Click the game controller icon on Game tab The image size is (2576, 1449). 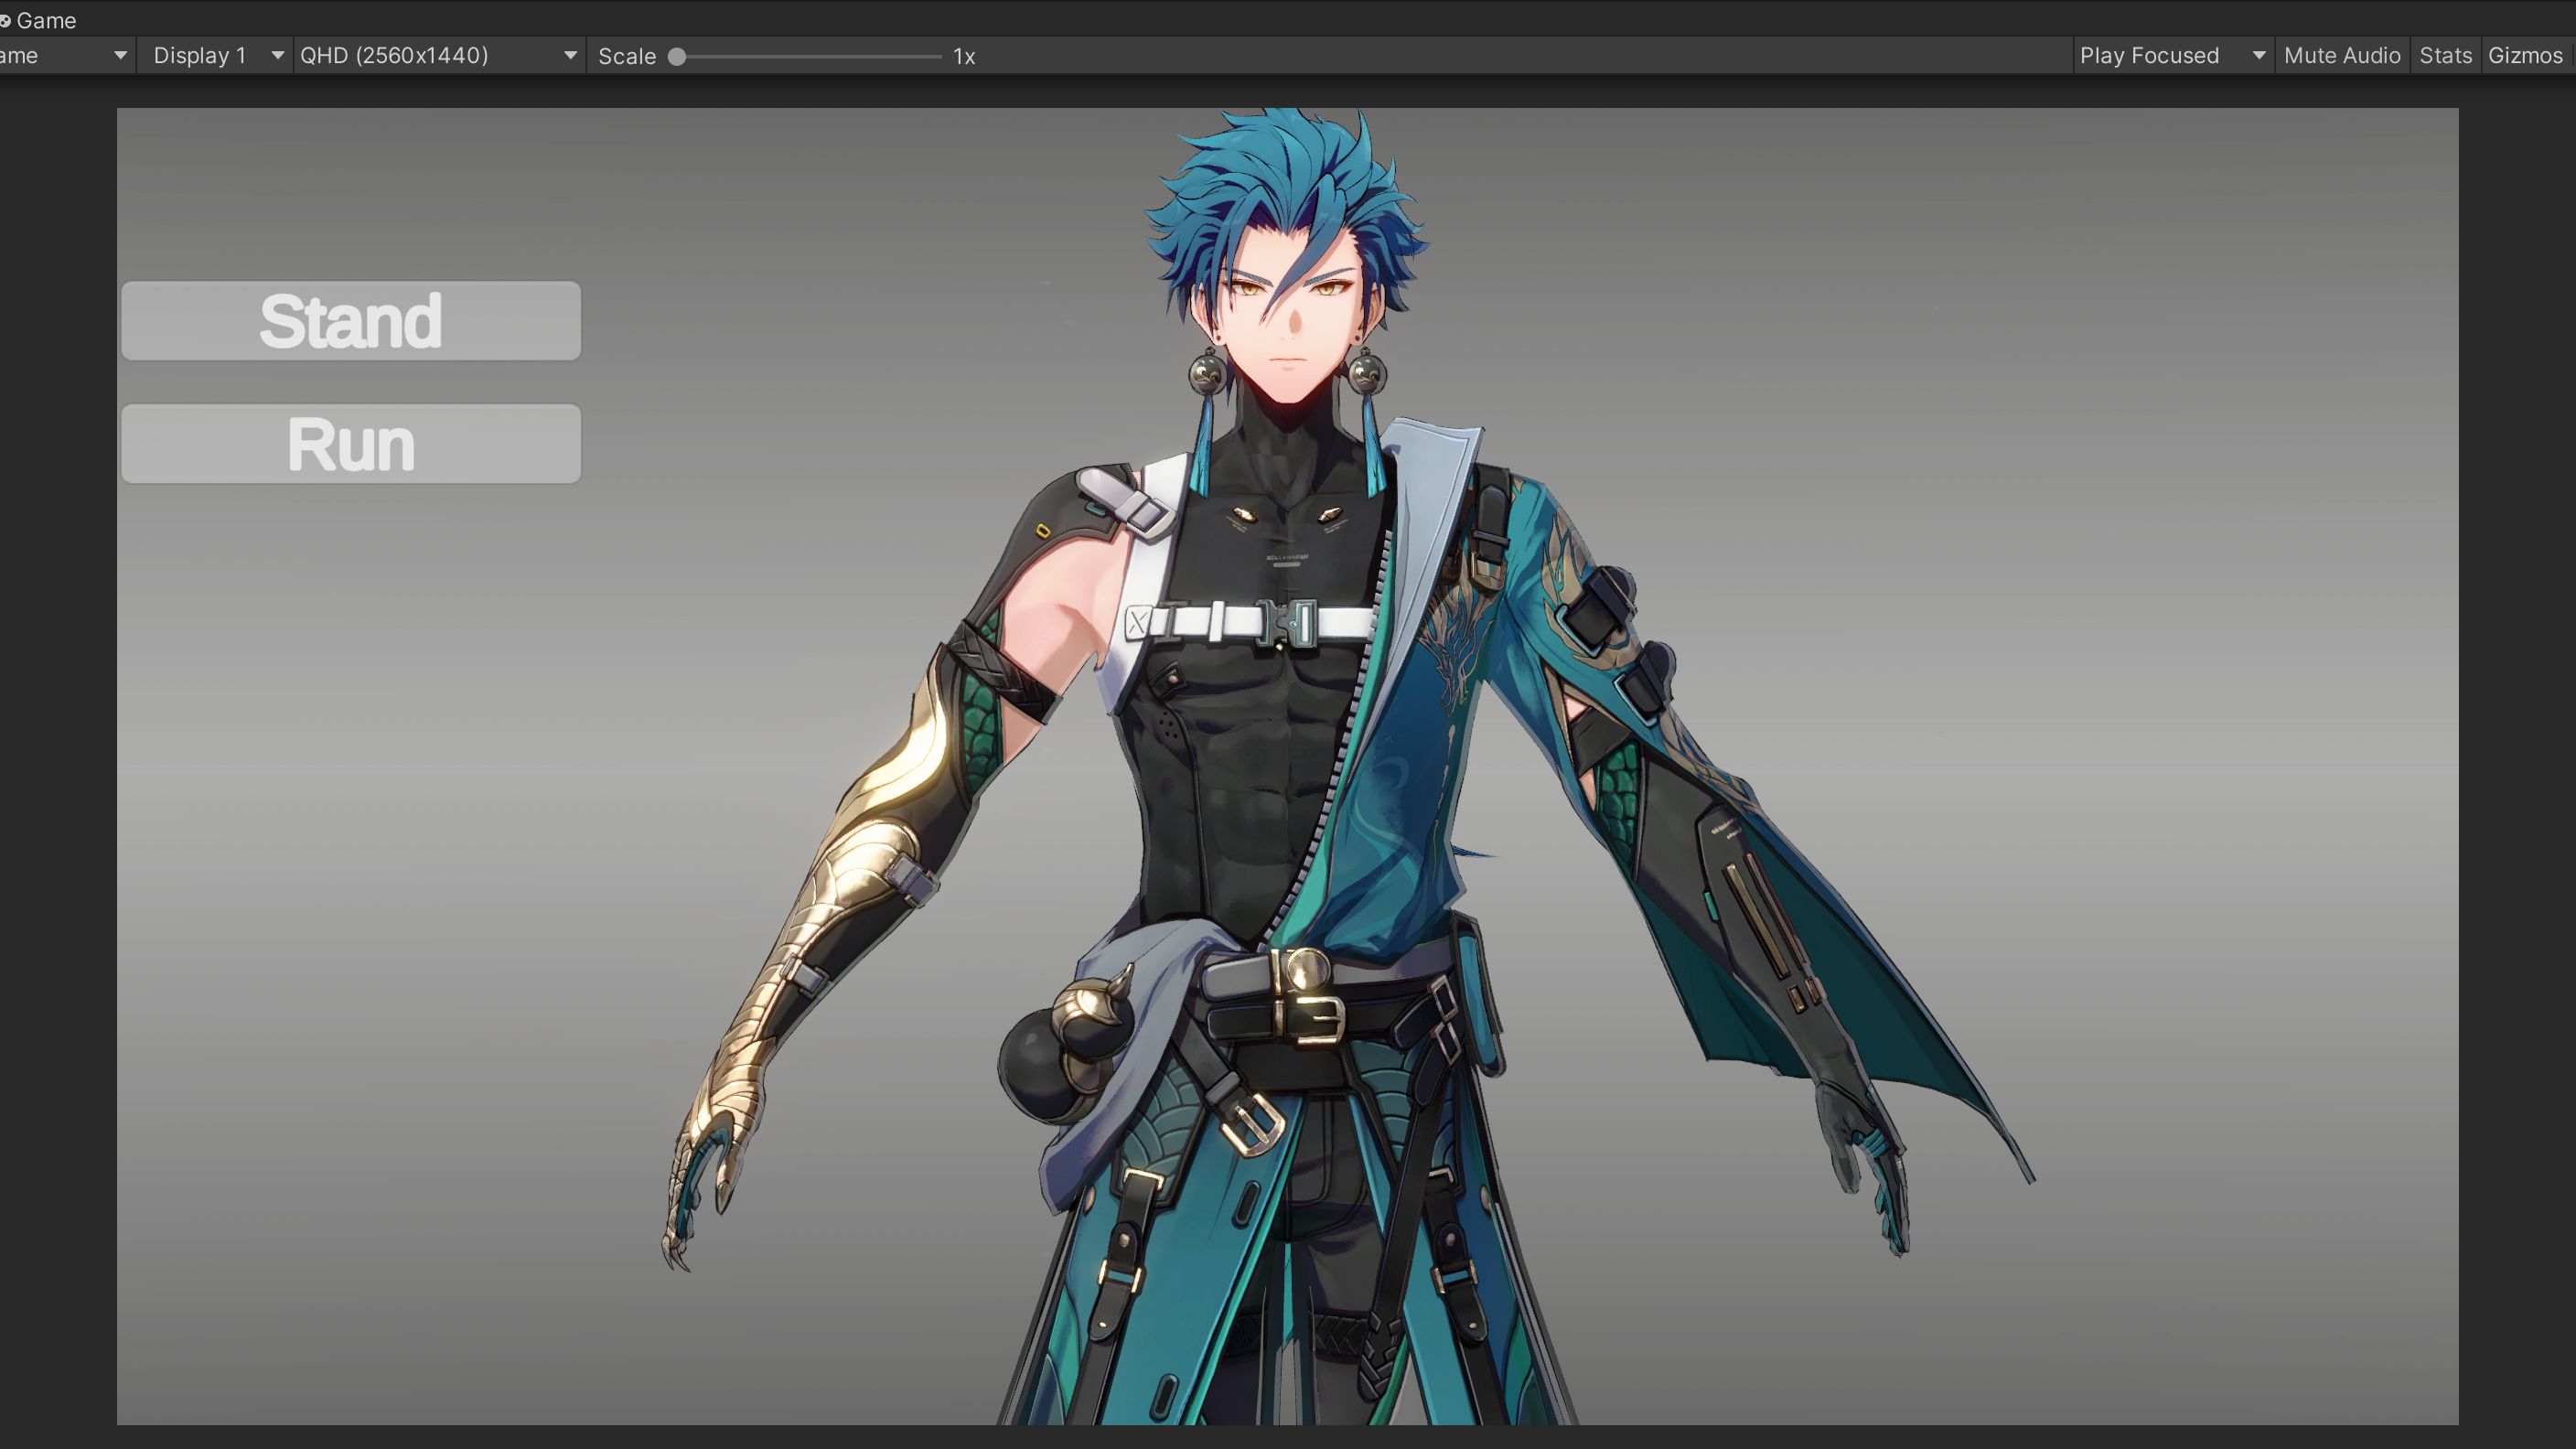5,20
